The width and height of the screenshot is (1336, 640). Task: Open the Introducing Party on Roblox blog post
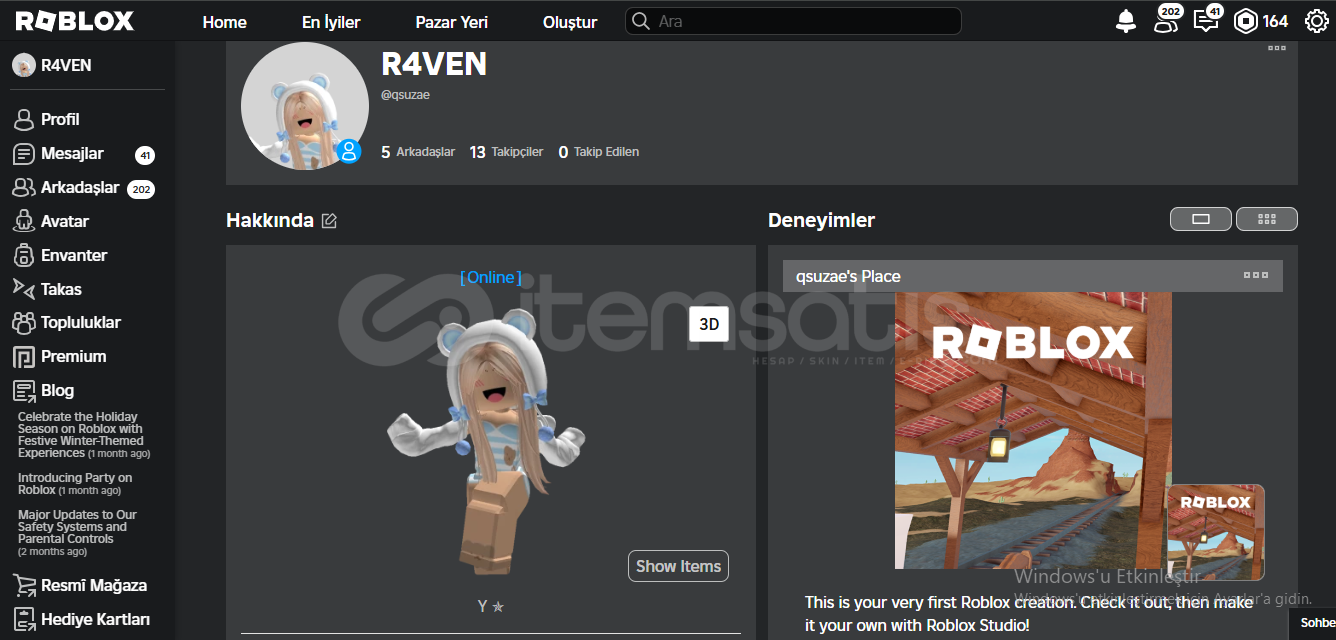[x=75, y=484]
